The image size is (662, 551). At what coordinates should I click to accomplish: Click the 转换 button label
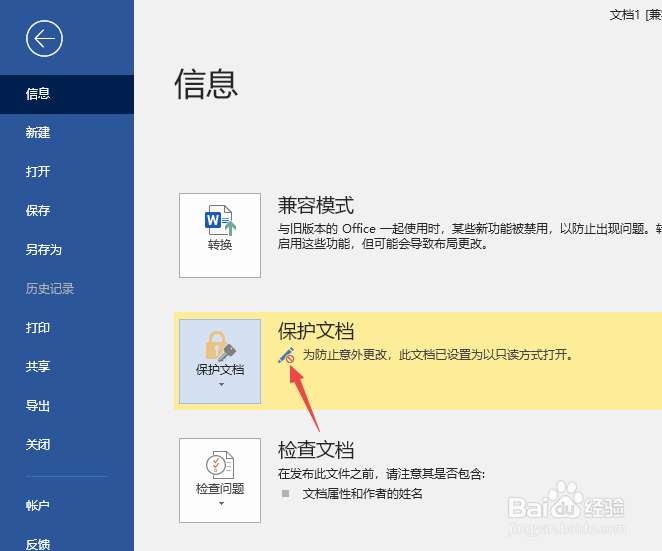tap(220, 244)
